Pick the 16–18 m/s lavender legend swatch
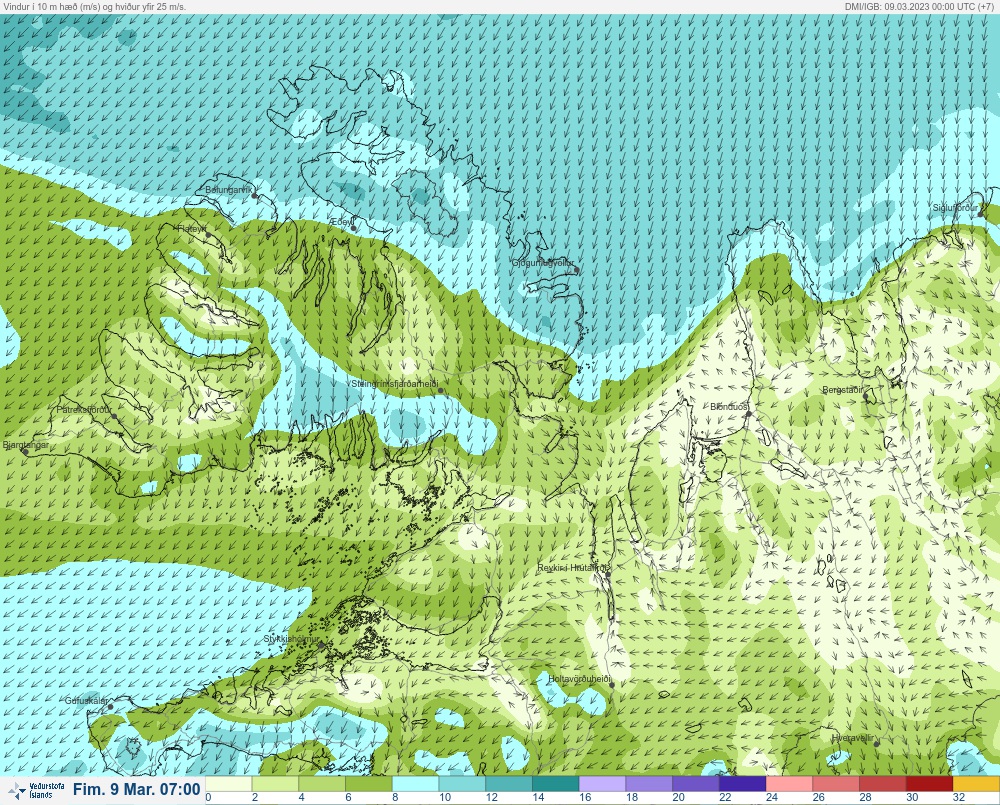The width and height of the screenshot is (1000, 805). pyautogui.click(x=602, y=783)
